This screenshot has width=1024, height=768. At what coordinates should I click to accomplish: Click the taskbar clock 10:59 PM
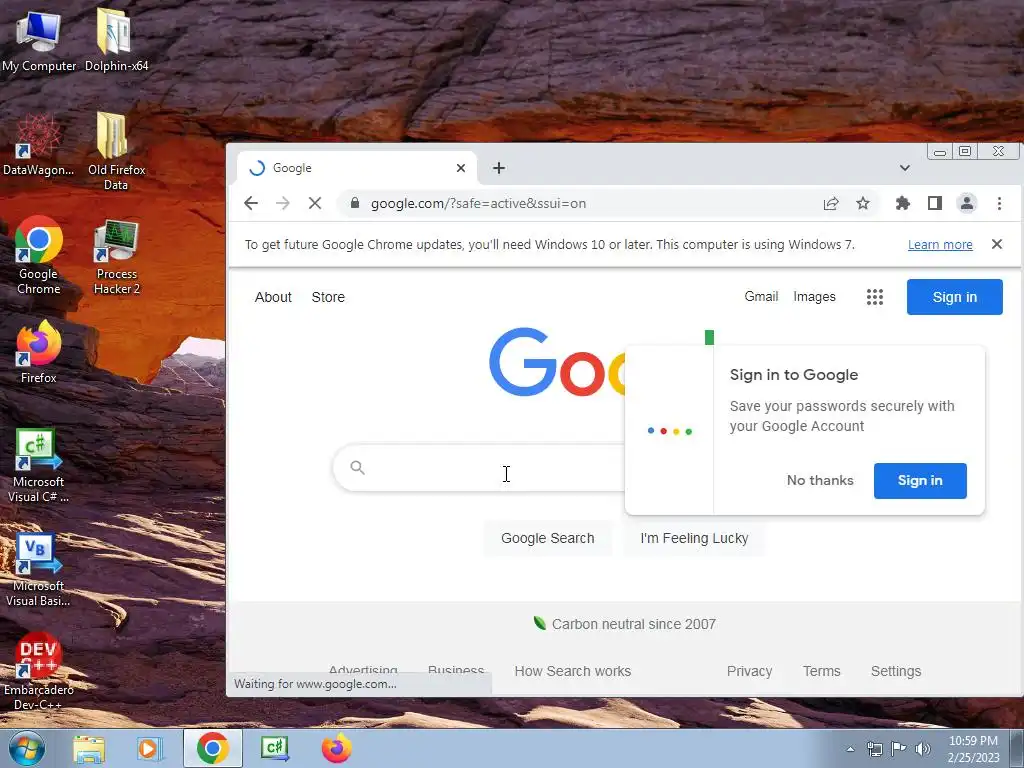point(973,749)
